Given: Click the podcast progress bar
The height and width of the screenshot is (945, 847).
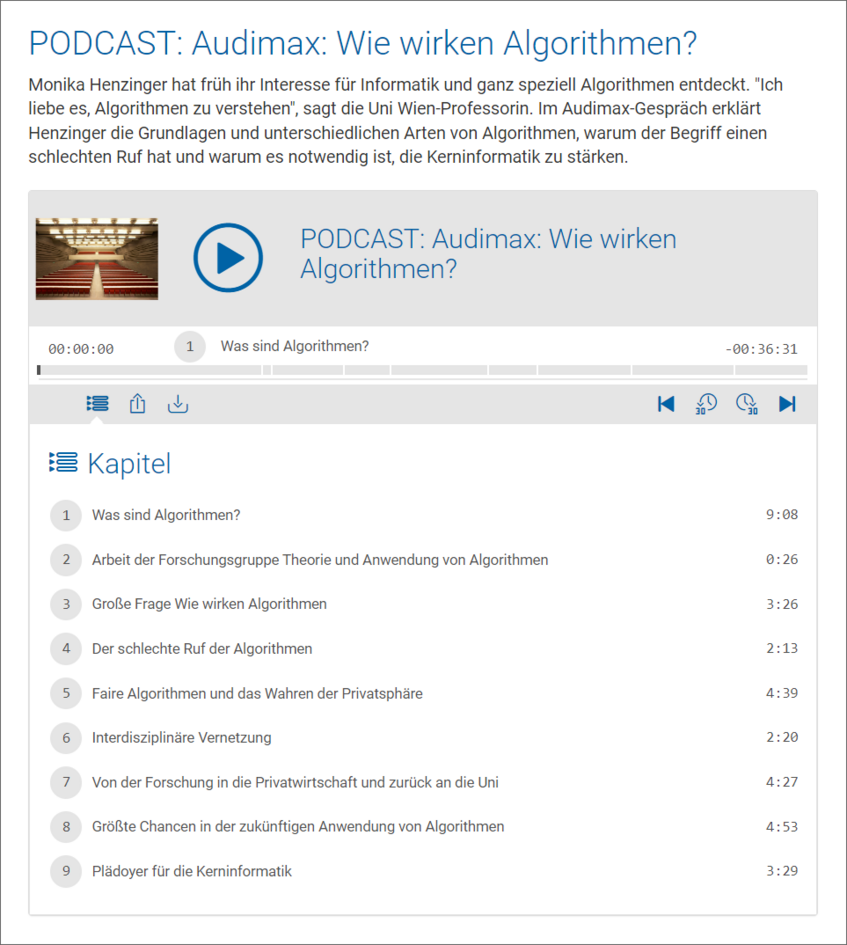Looking at the screenshot, I should (422, 370).
